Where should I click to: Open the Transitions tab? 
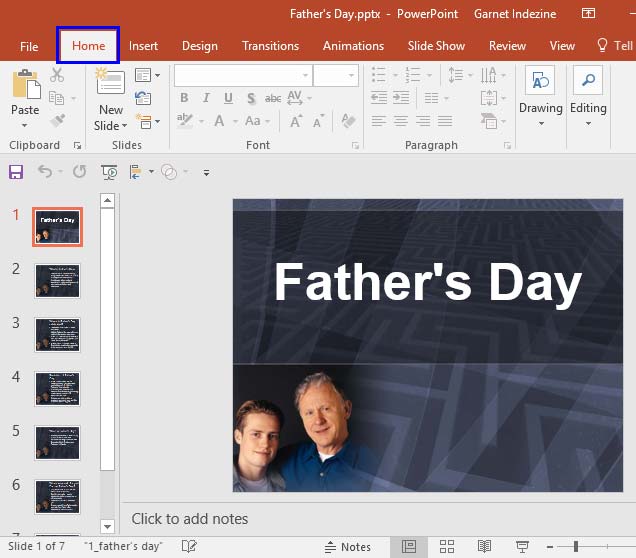pyautogui.click(x=270, y=46)
